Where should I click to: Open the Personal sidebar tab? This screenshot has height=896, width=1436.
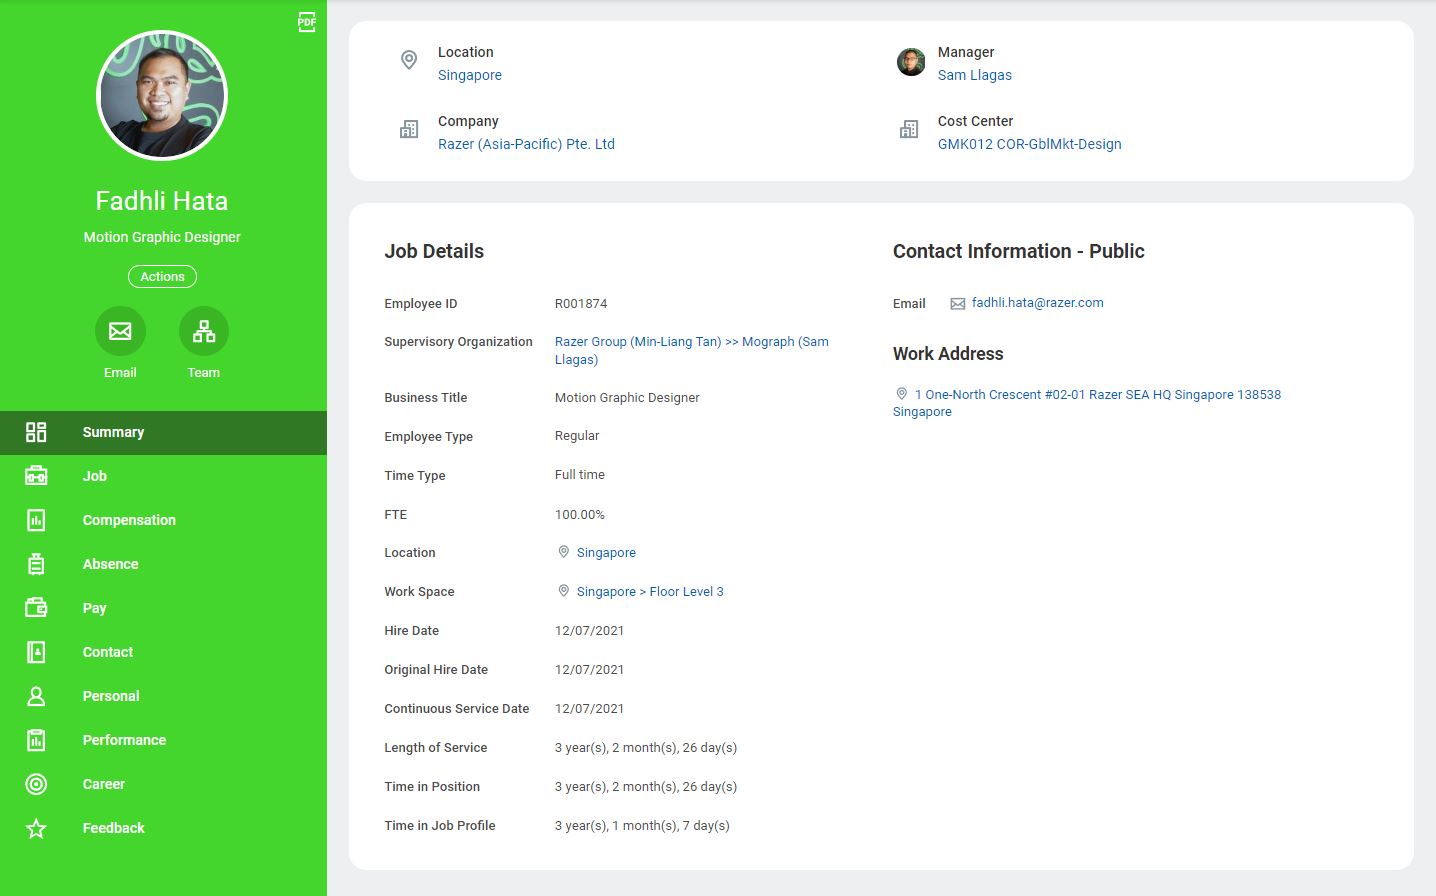[x=163, y=697]
